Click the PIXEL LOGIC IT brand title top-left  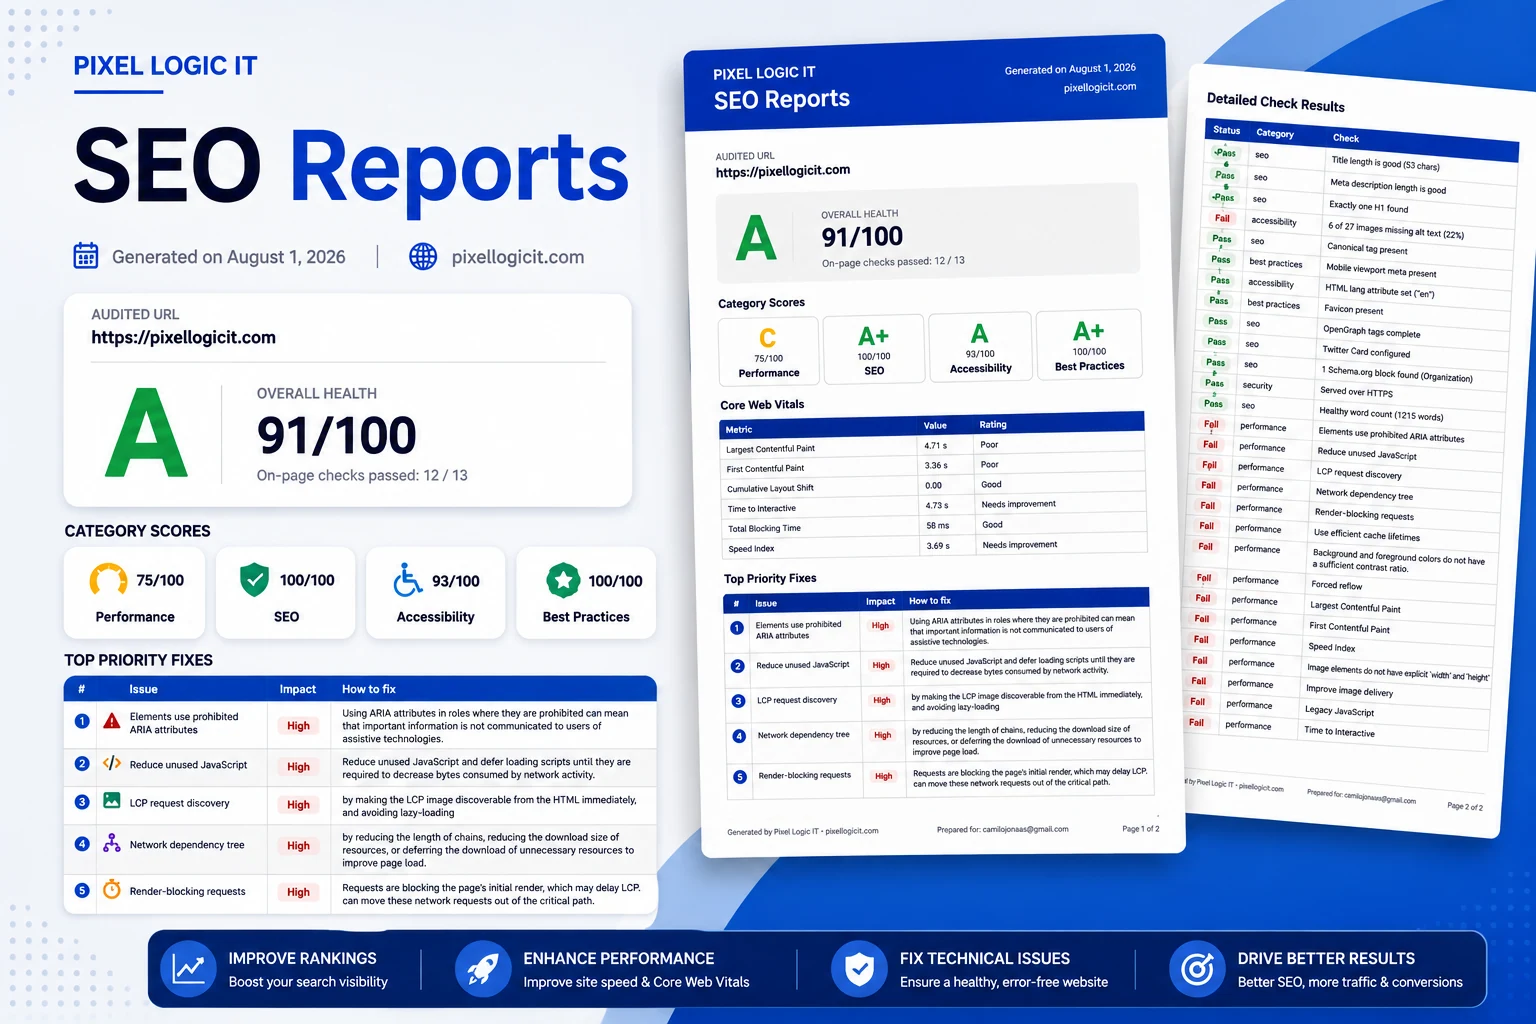[165, 66]
